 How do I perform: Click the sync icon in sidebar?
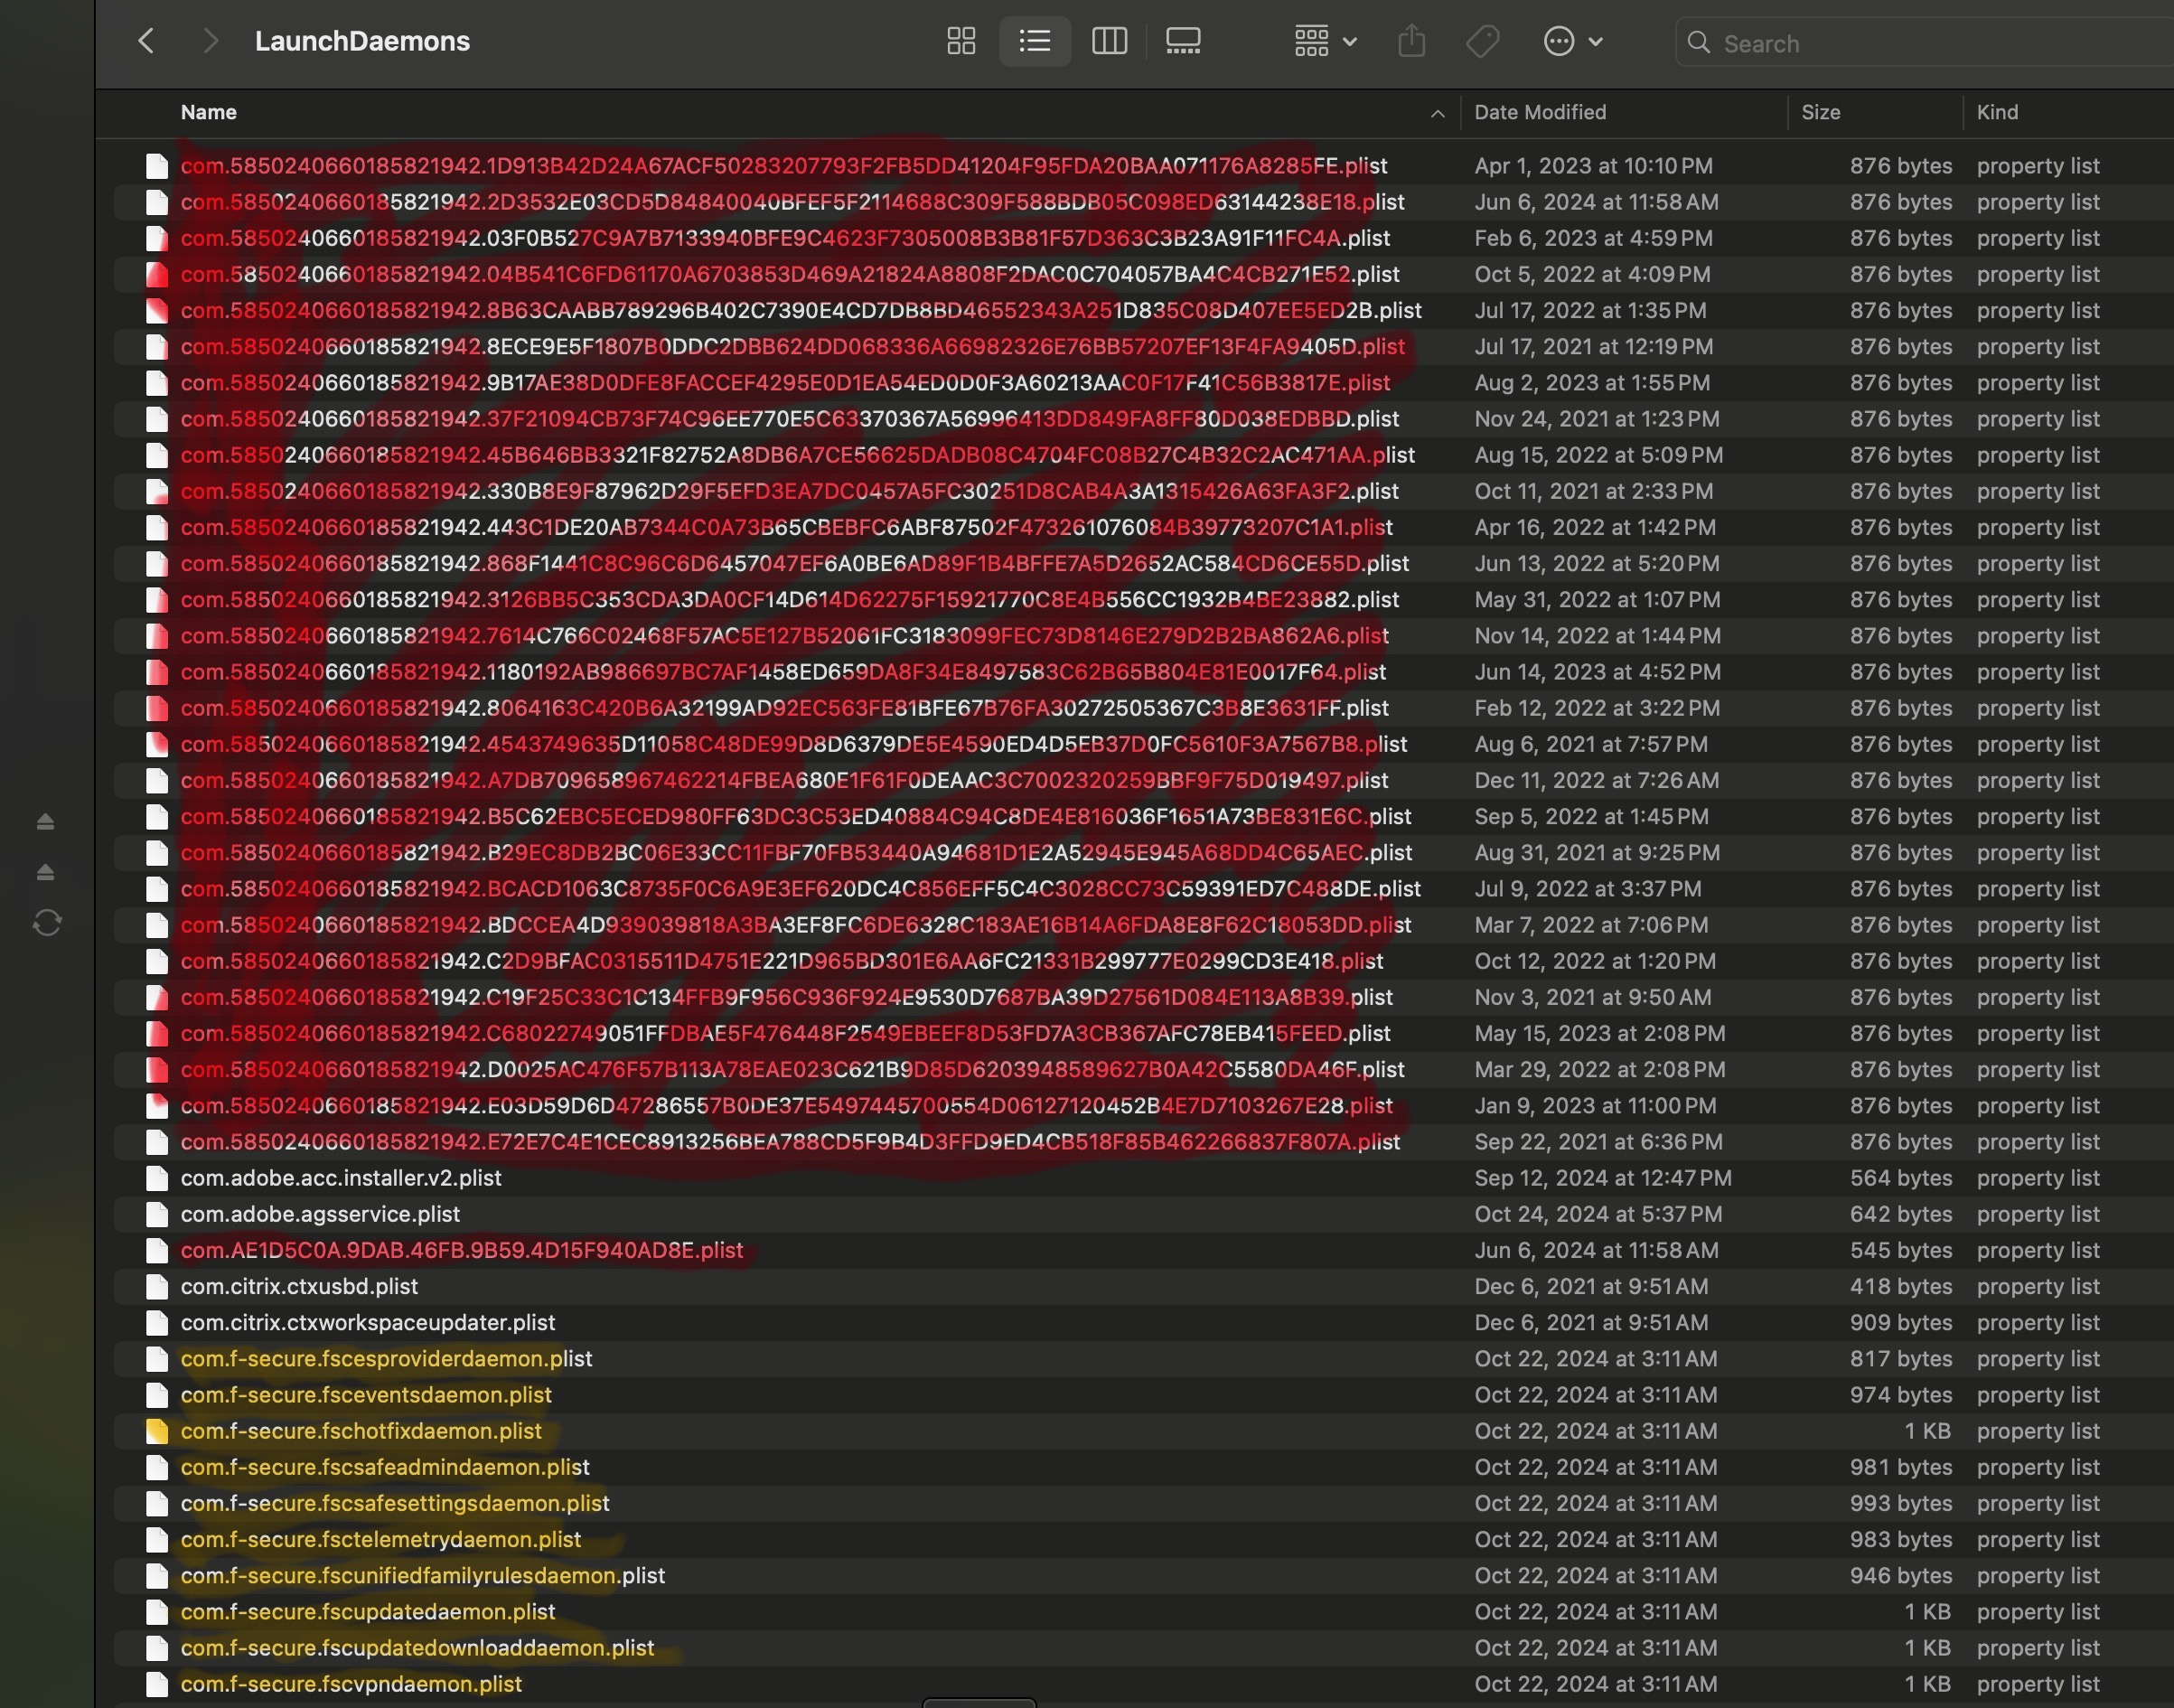coord(47,922)
